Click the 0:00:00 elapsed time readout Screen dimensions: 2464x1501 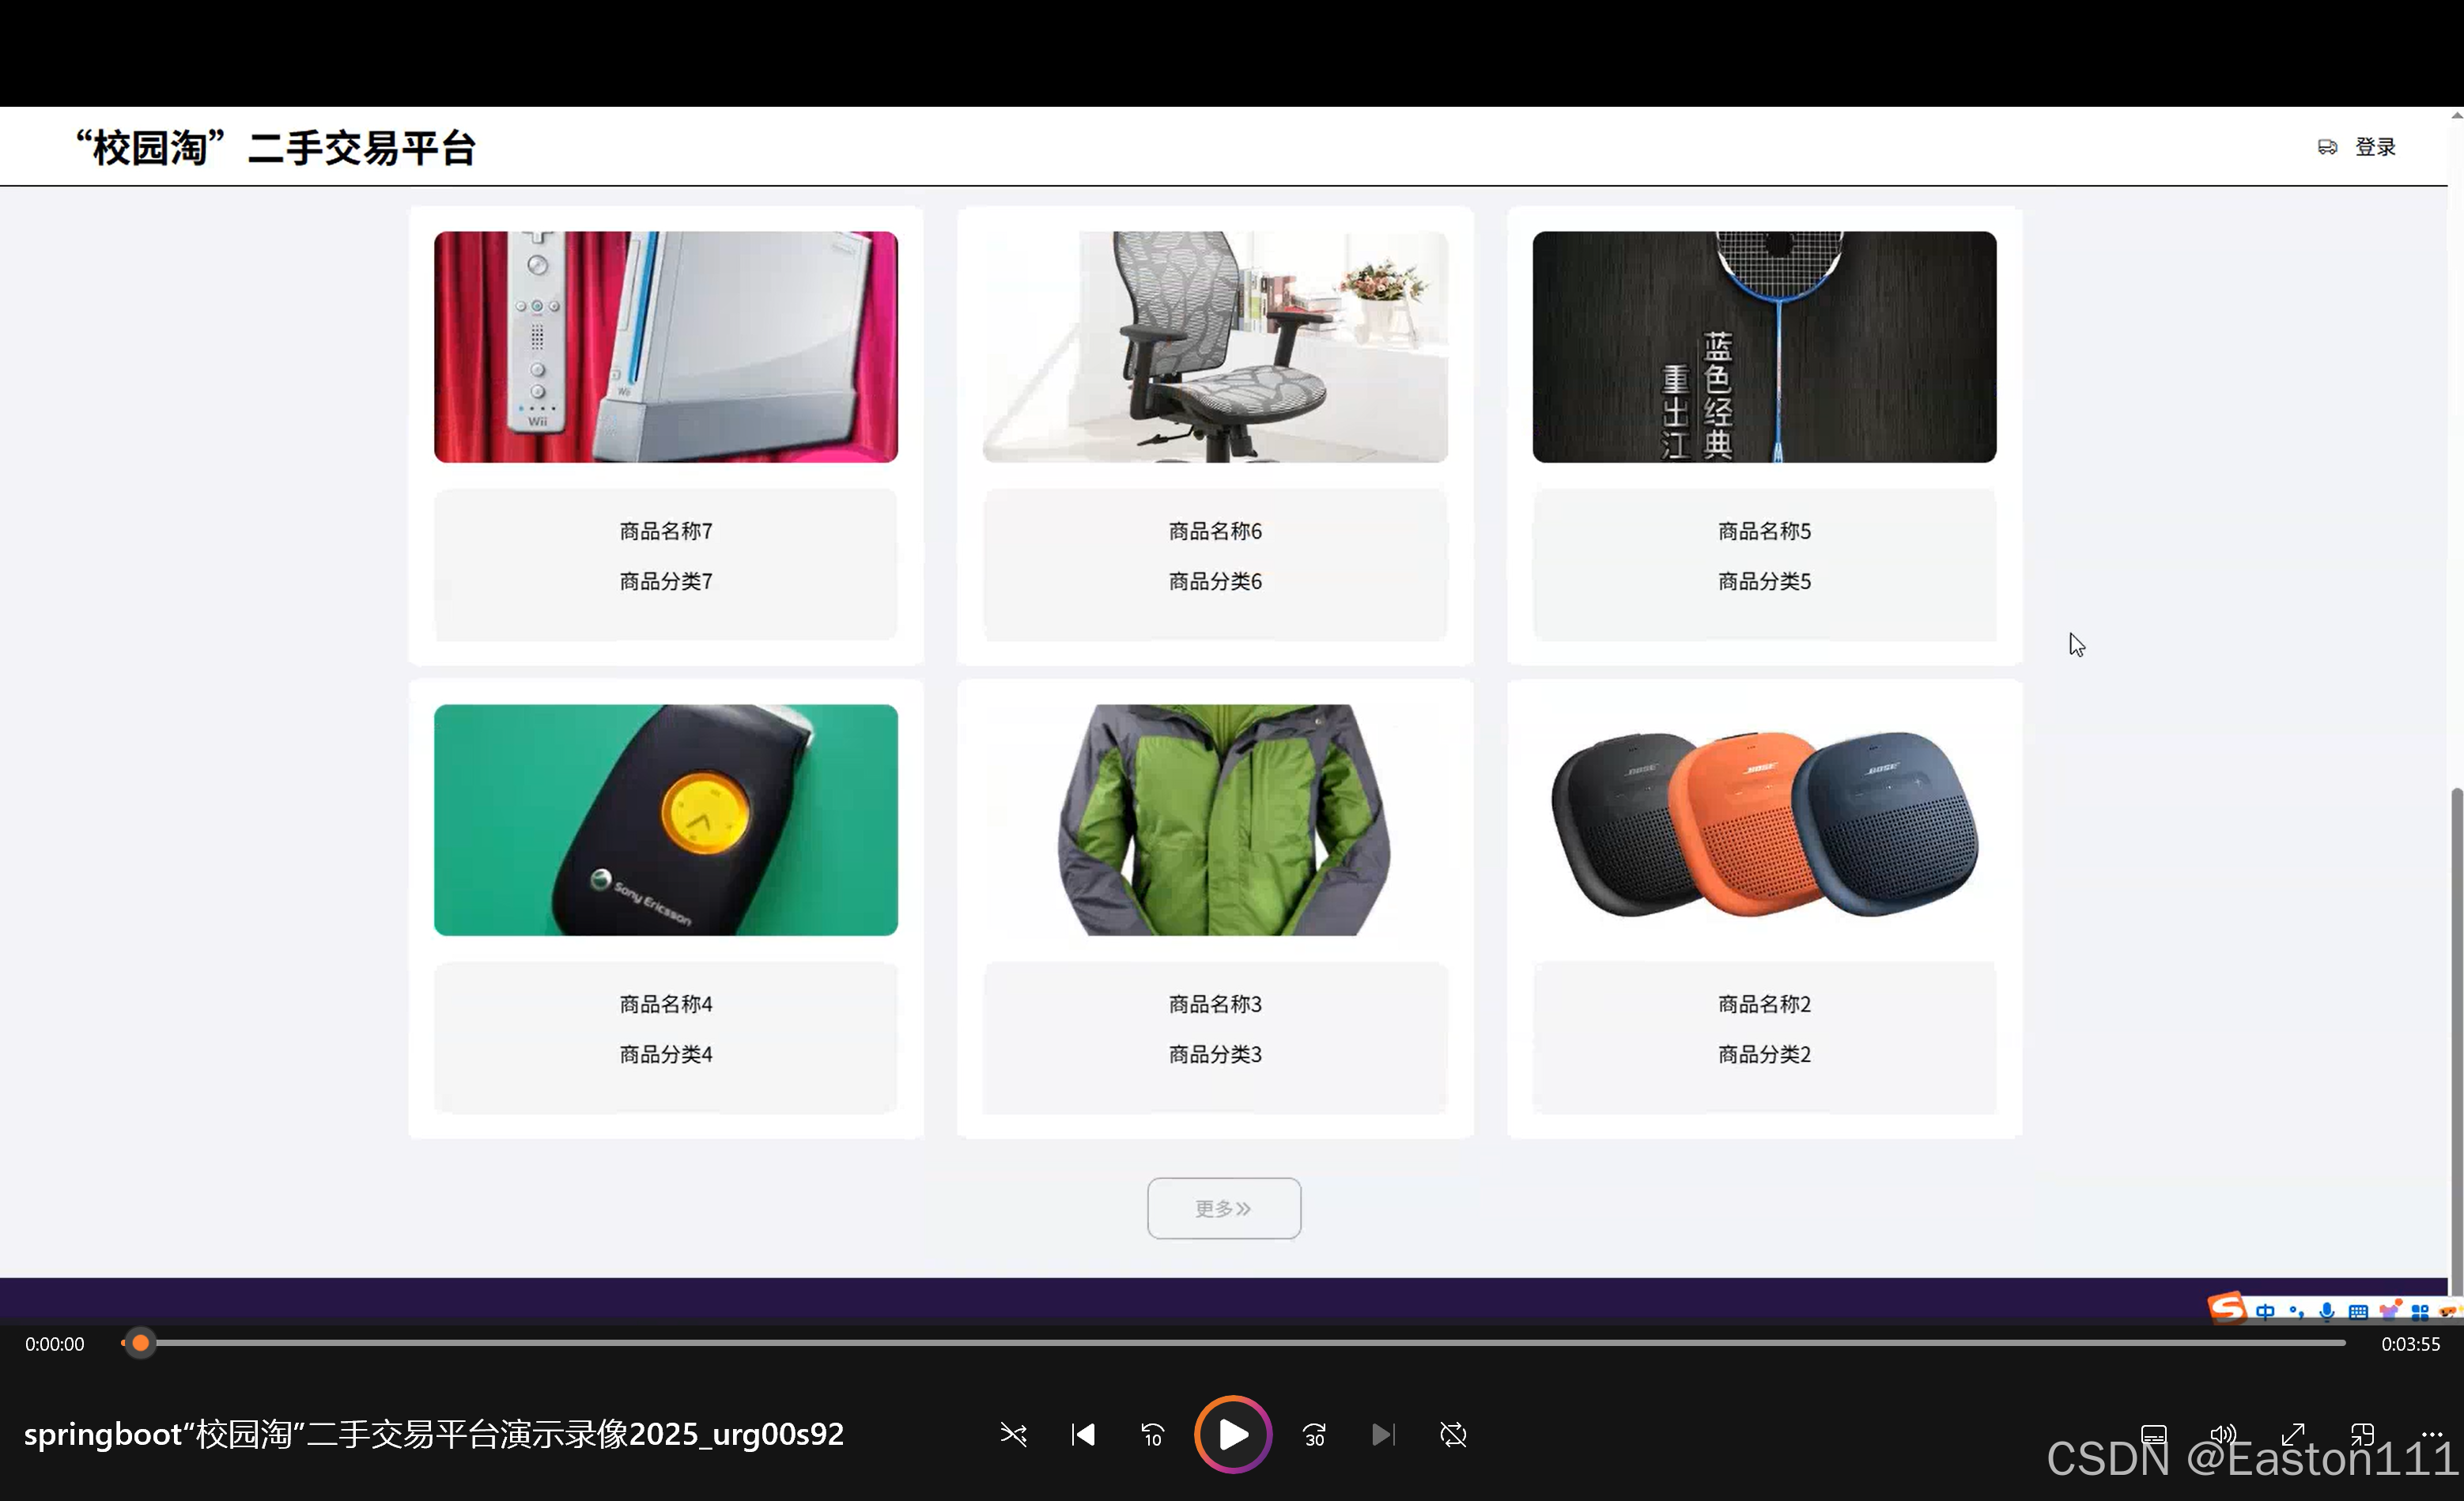pos(55,1344)
